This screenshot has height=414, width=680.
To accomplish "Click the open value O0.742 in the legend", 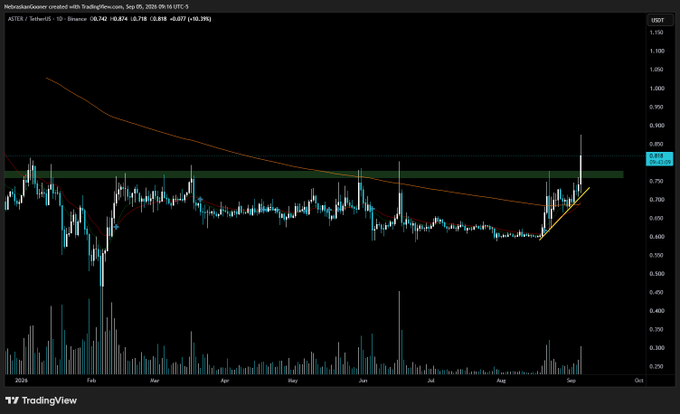I will tap(98, 19).
